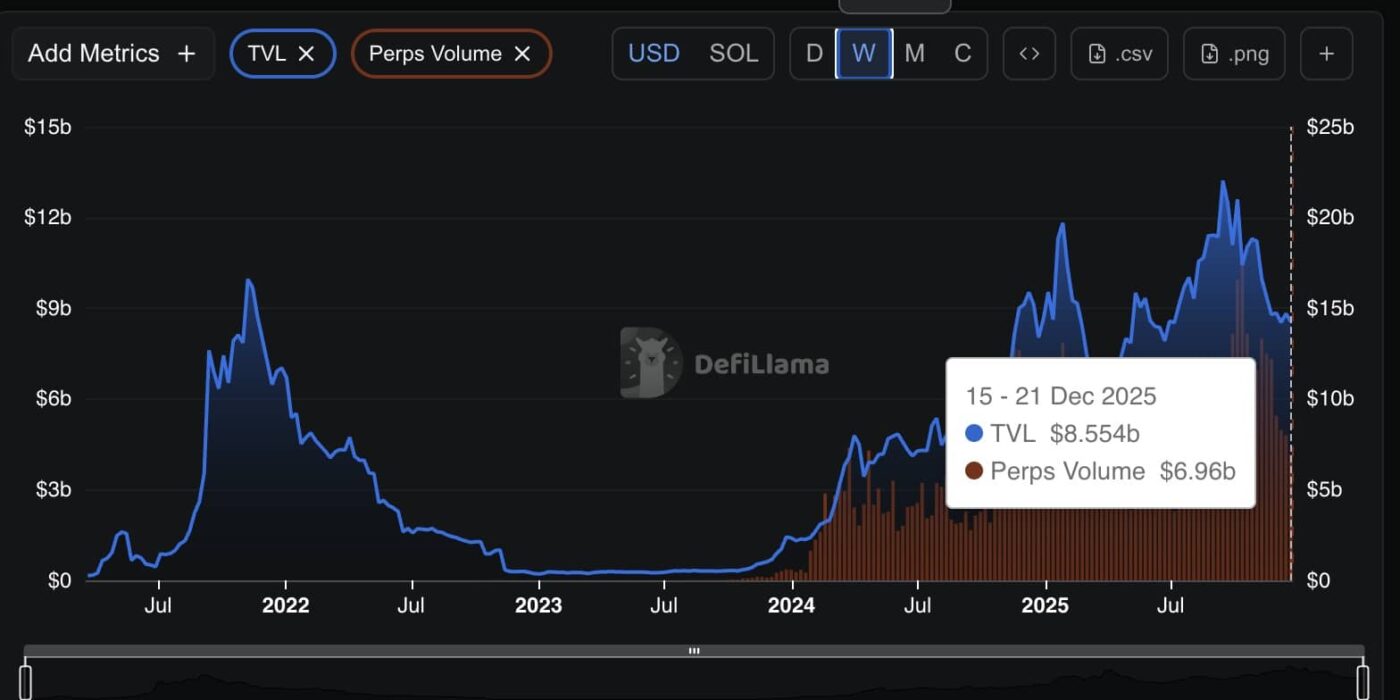
Task: Select cumulative option C
Action: coord(962,54)
